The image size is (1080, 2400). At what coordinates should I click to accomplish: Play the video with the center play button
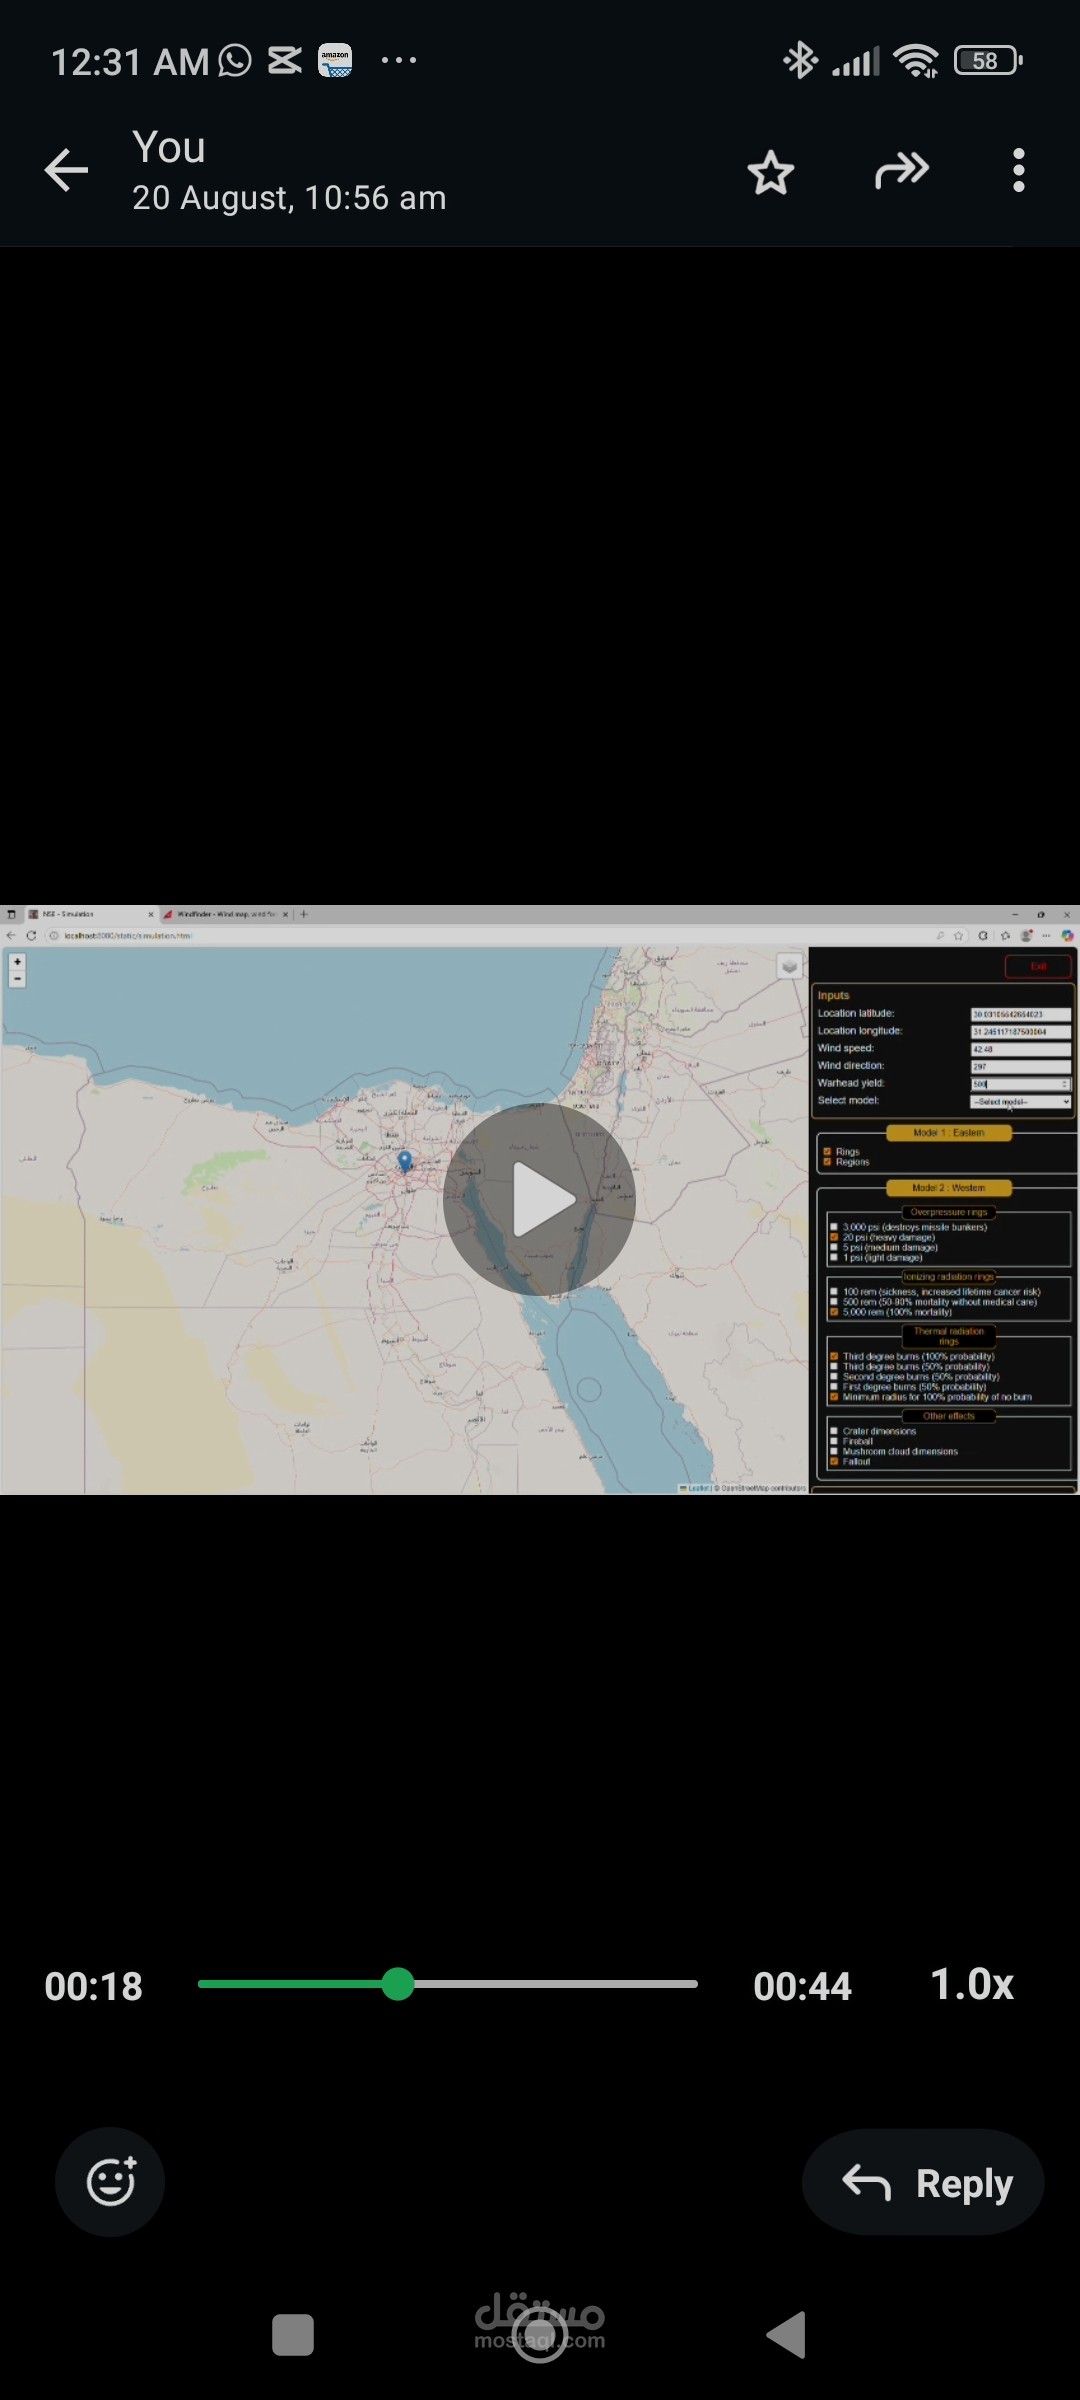(539, 1199)
